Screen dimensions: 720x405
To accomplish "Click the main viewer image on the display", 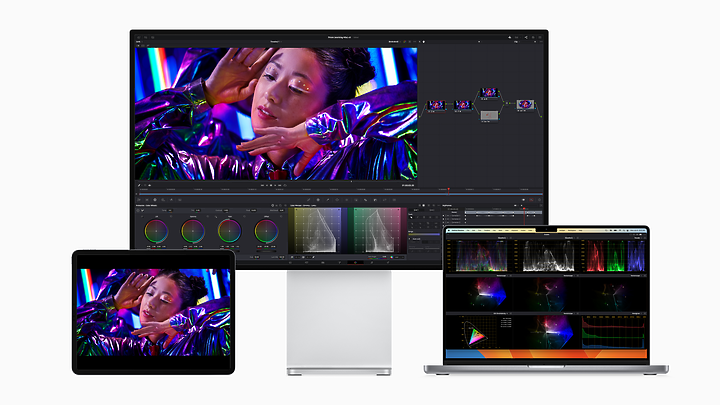I will click(276, 113).
